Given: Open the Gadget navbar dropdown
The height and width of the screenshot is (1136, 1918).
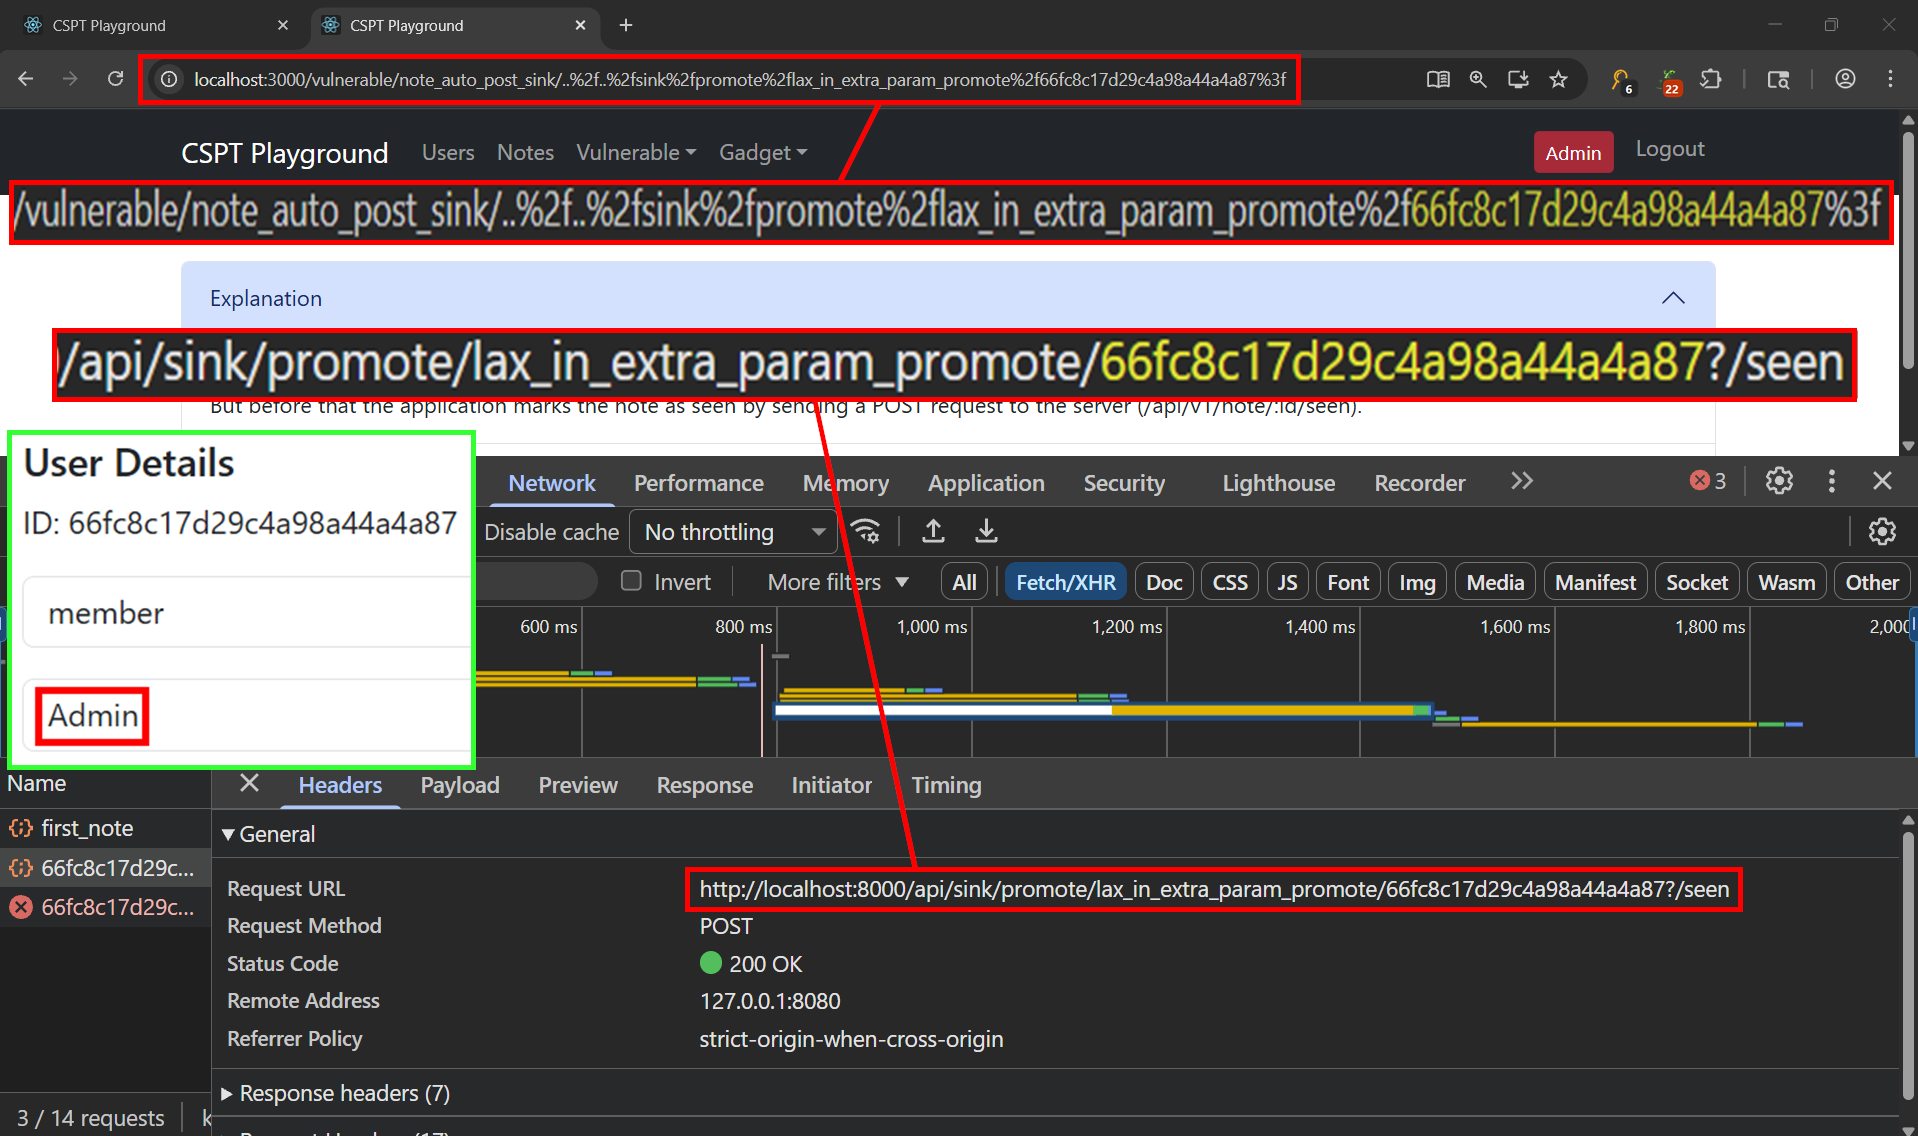Looking at the screenshot, I should (x=763, y=152).
